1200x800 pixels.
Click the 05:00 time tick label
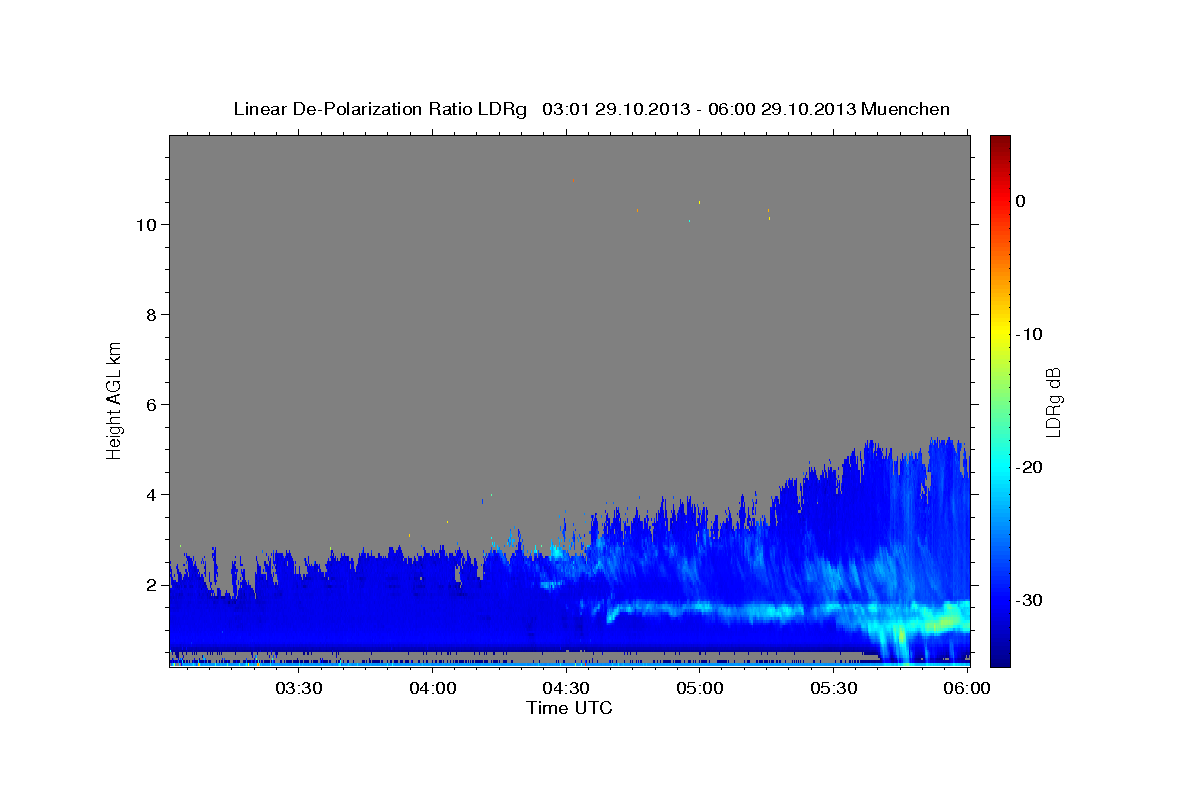(700, 688)
